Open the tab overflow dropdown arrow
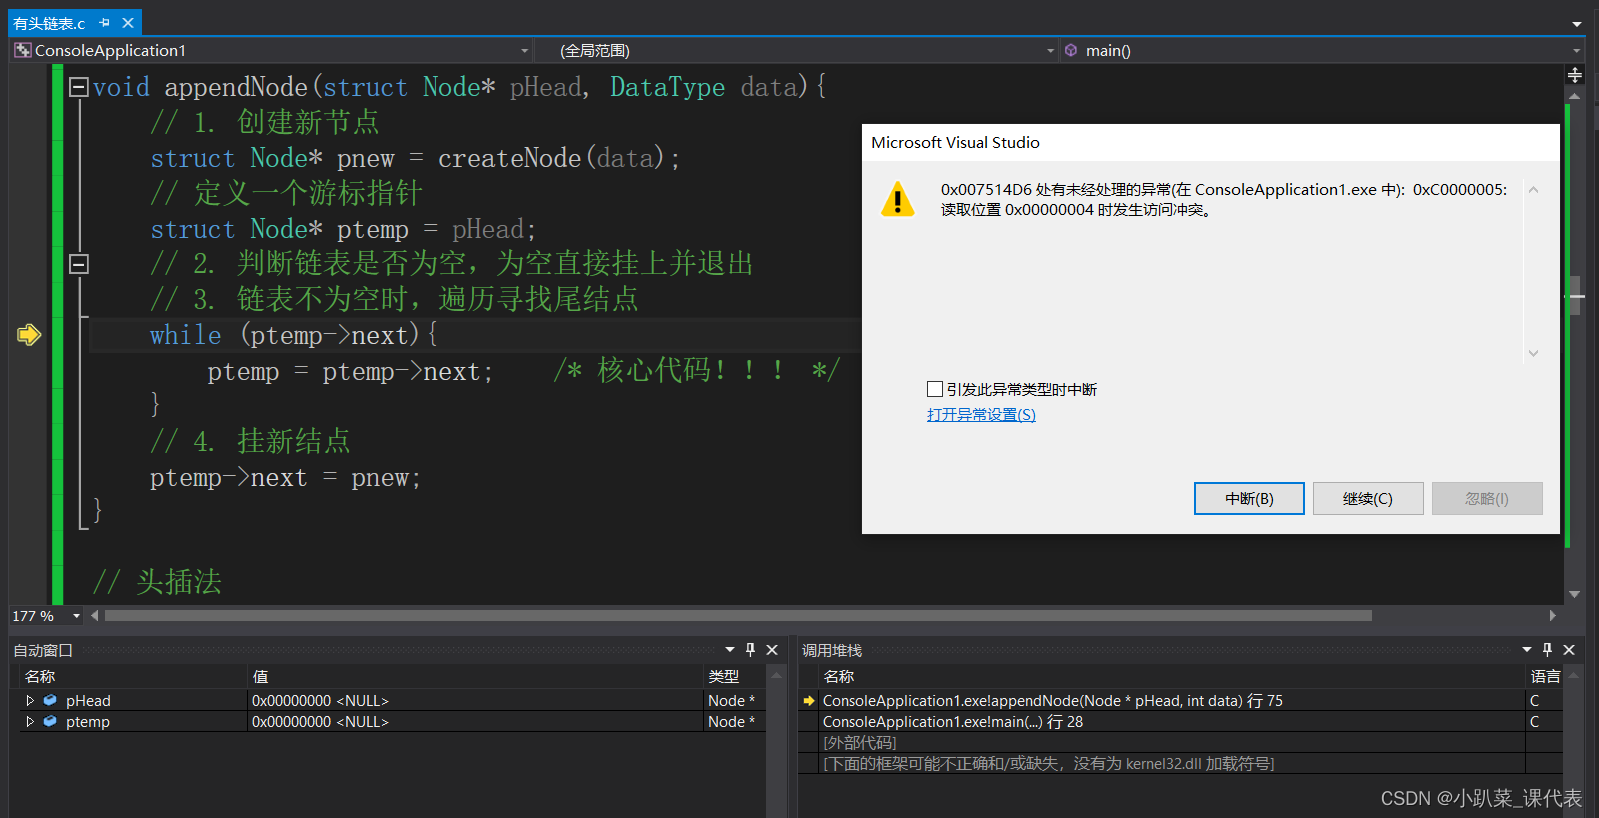This screenshot has height=818, width=1599. 1577,24
